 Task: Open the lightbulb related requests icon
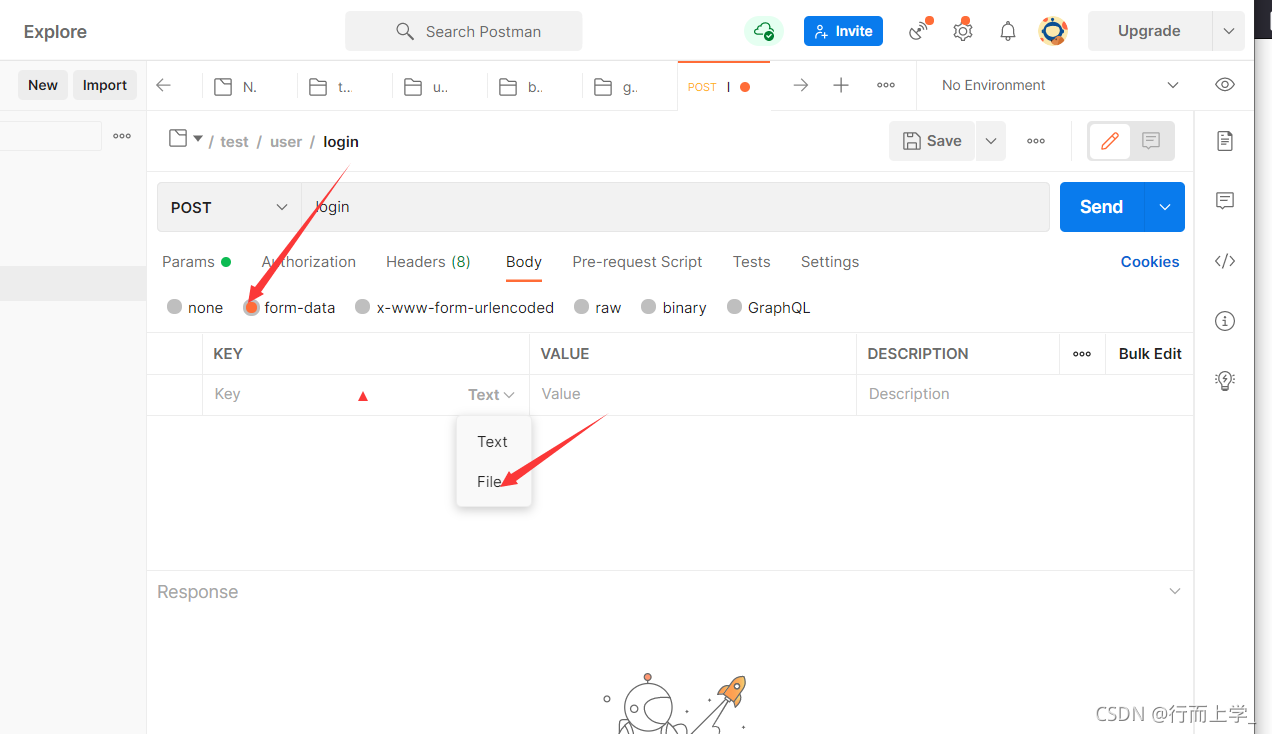tap(1225, 380)
